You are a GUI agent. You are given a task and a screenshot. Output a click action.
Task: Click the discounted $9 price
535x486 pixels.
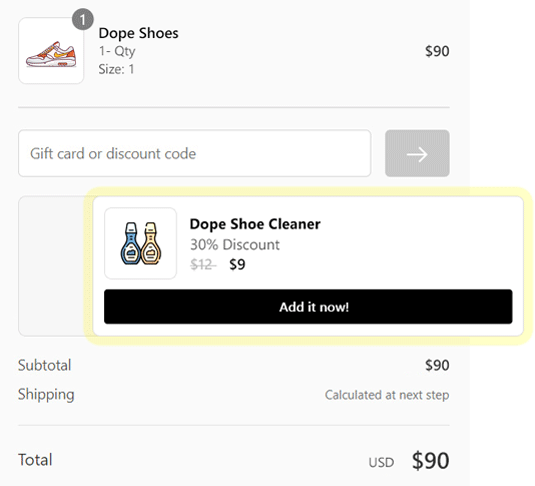(237, 265)
